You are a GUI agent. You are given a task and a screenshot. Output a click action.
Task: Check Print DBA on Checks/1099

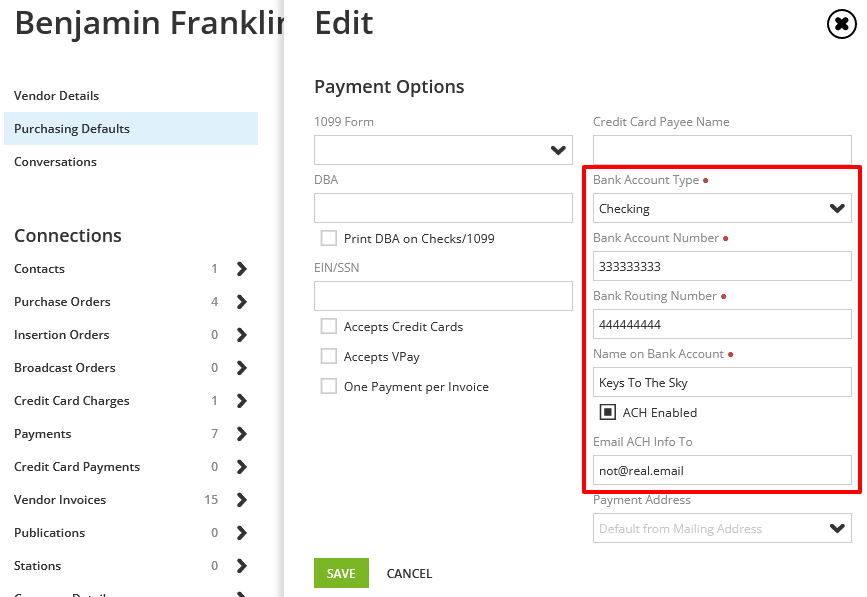[x=328, y=238]
